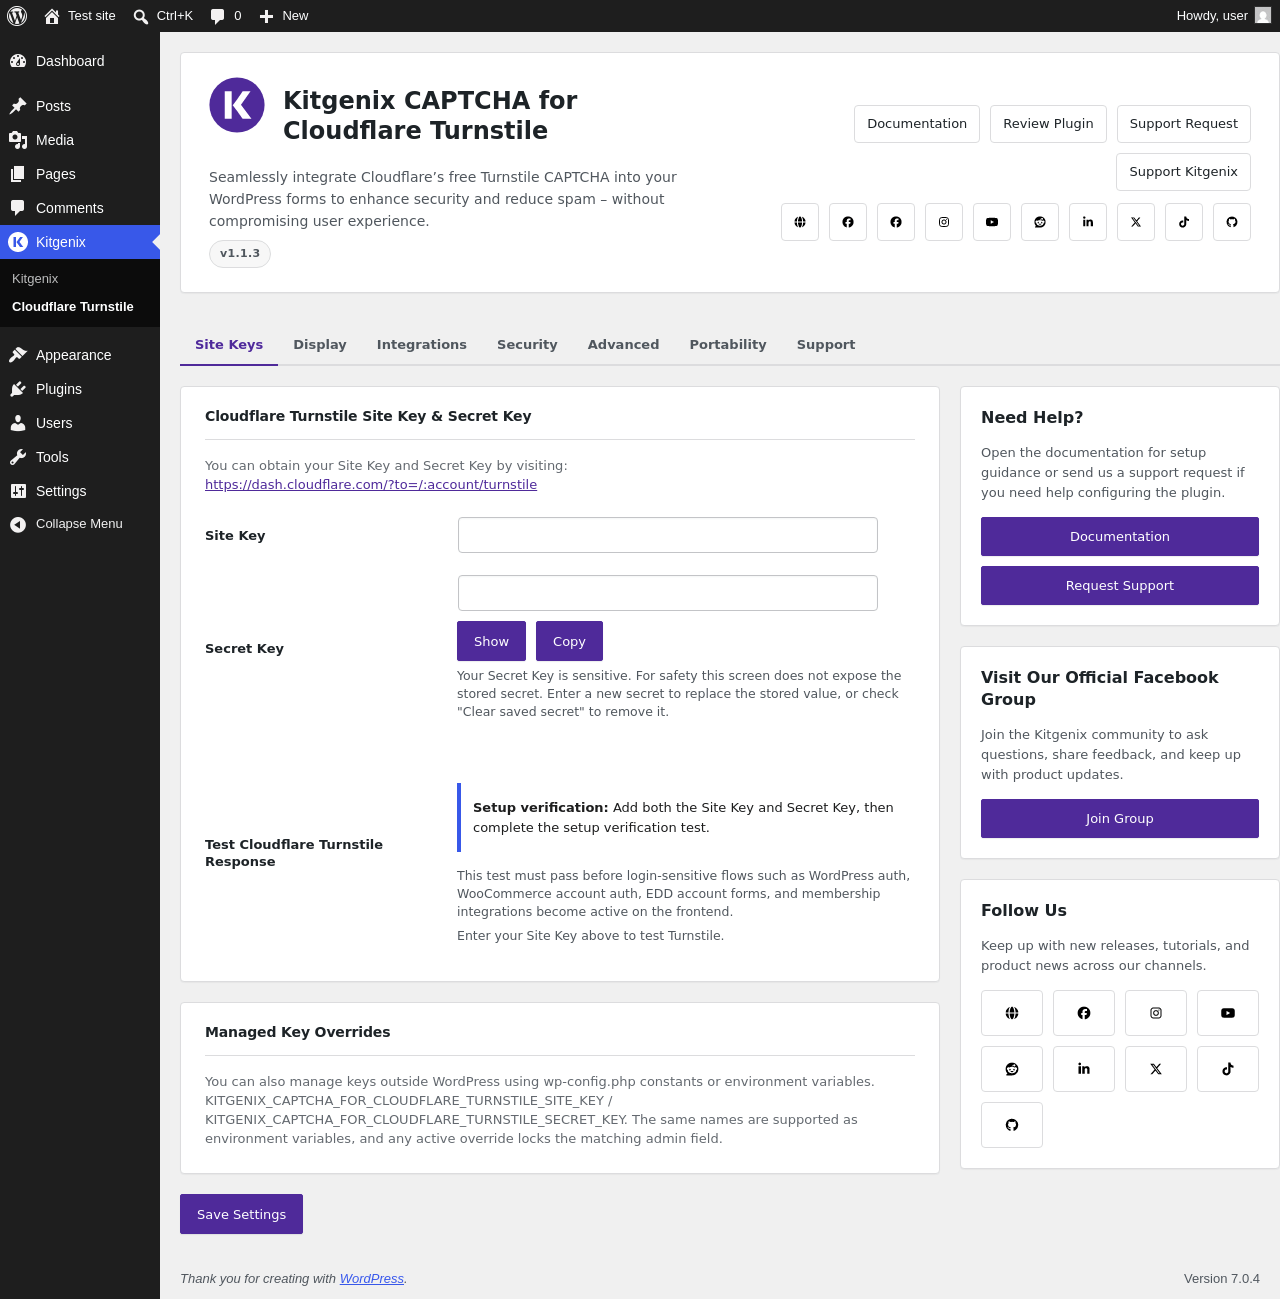Select the highlighted top-level Kitgenix sidebar menu

click(x=80, y=242)
